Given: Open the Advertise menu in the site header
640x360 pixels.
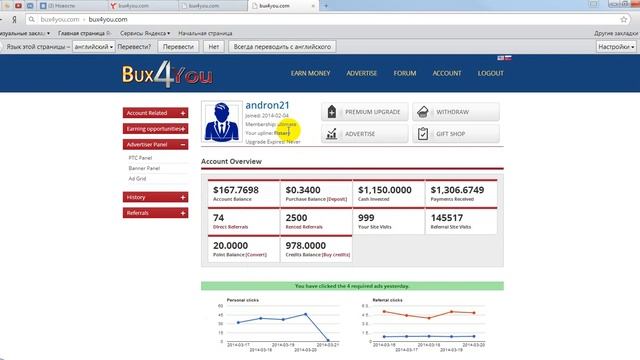Looking at the screenshot, I should tap(362, 73).
